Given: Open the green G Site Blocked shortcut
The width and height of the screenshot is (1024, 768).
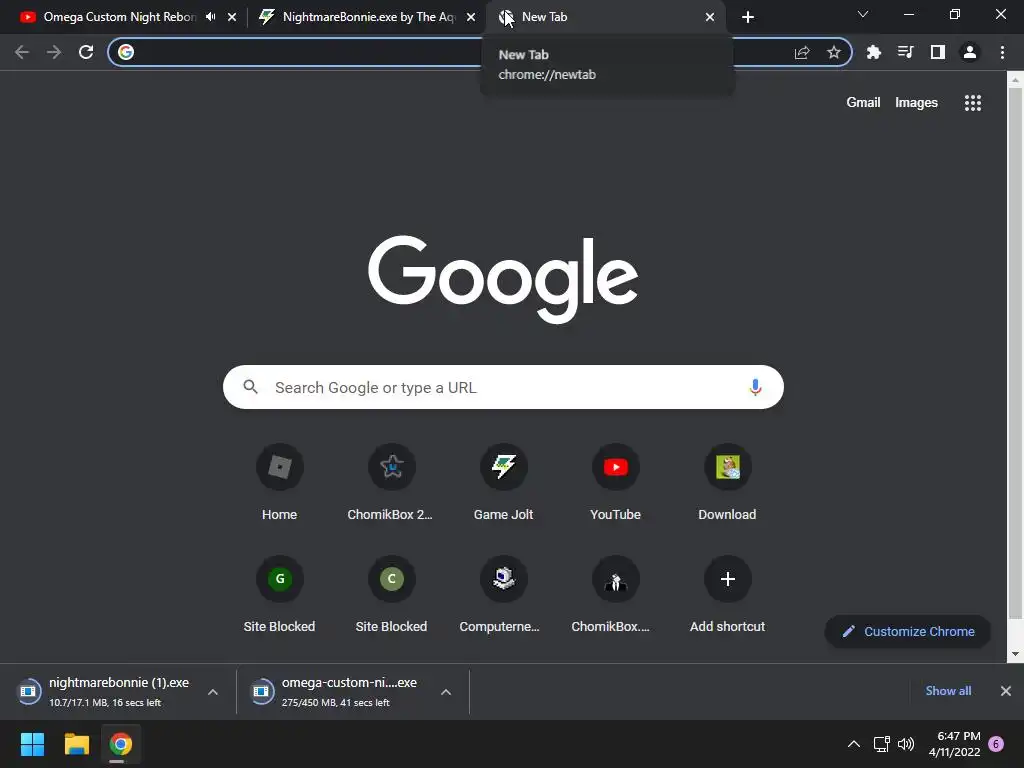Looking at the screenshot, I should coord(280,595).
